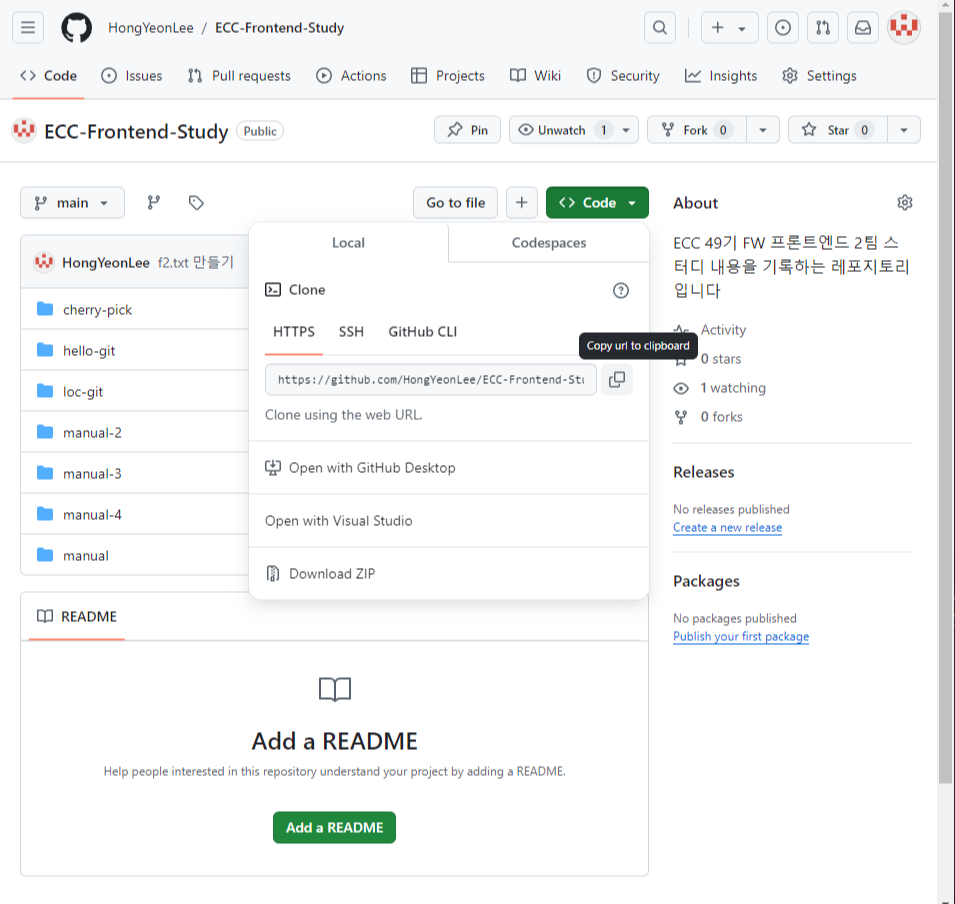Switch to the Security tab
The height and width of the screenshot is (904, 955).
(x=623, y=76)
